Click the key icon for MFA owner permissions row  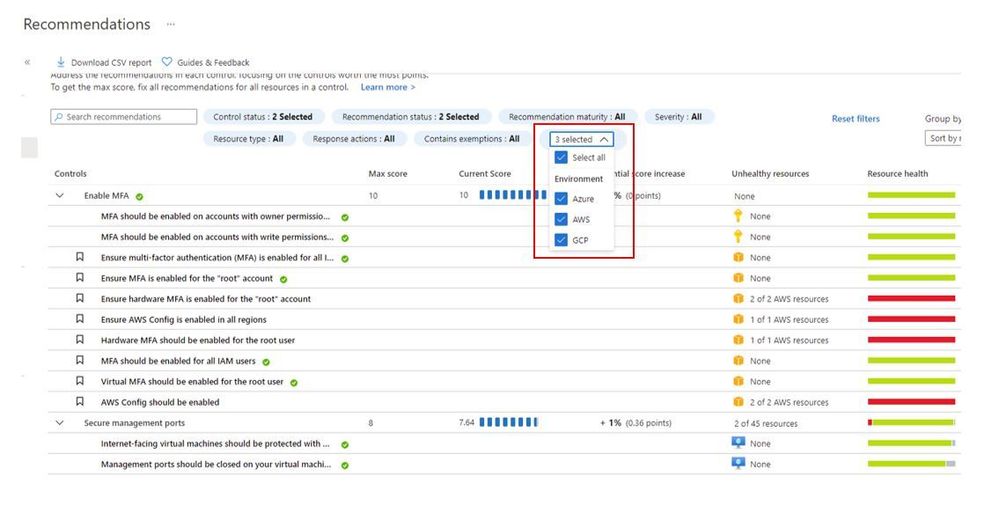click(x=738, y=216)
